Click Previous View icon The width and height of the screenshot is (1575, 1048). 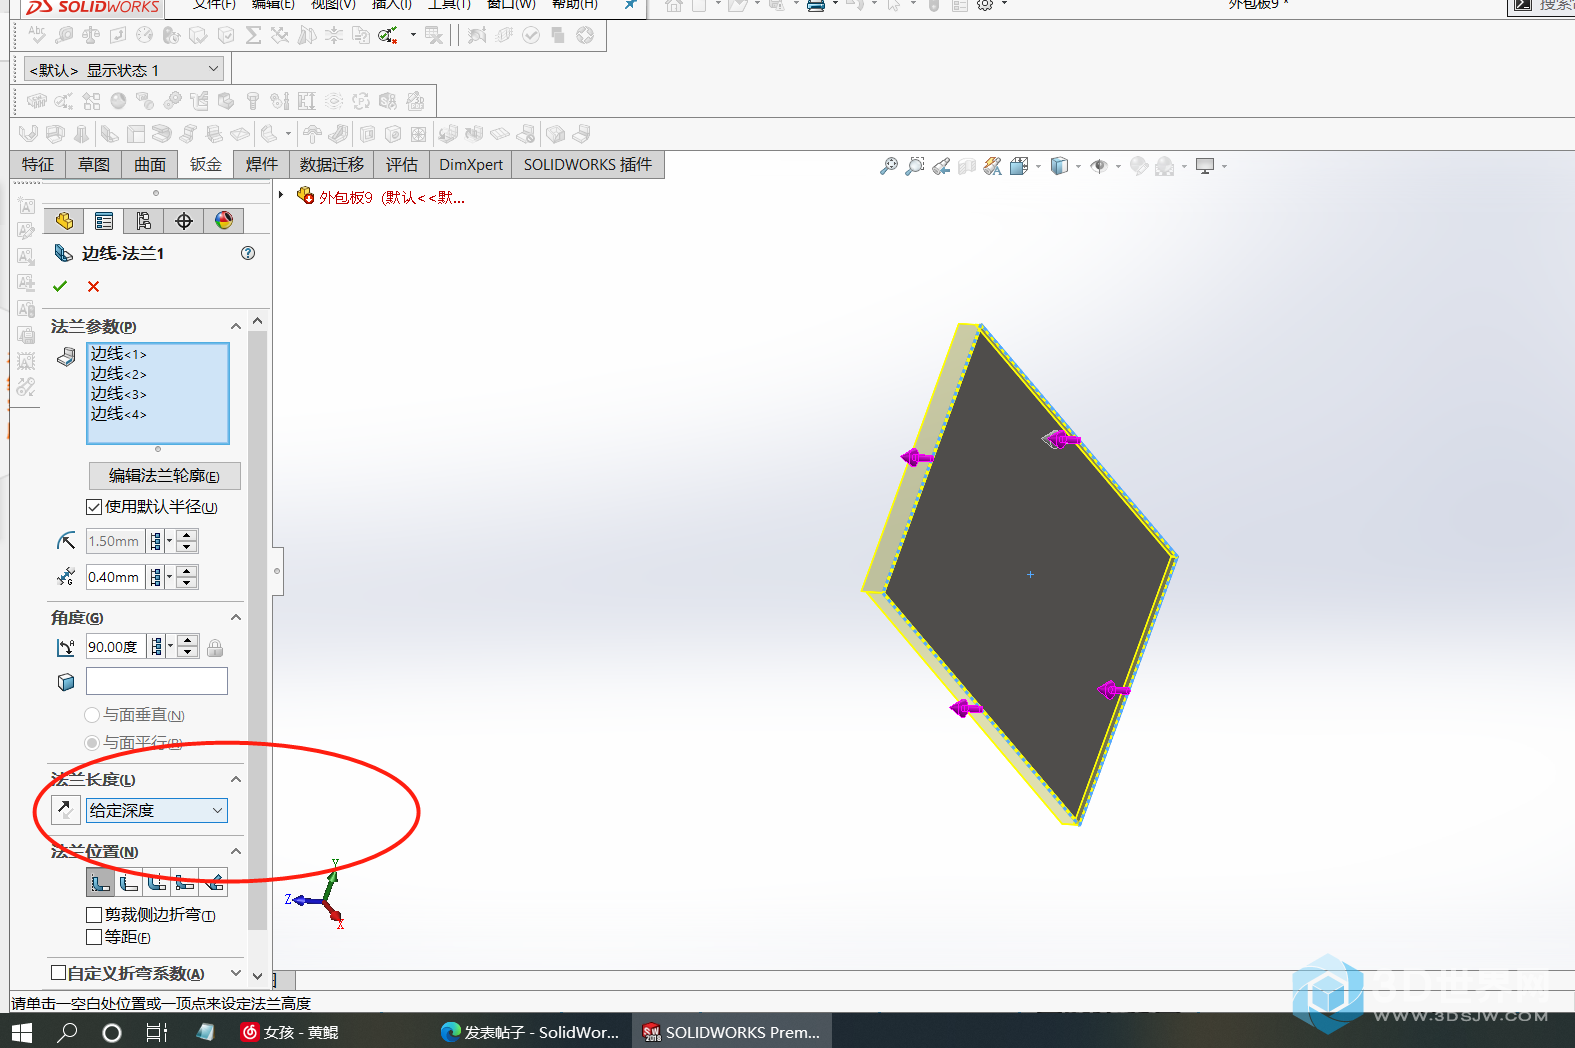click(941, 166)
